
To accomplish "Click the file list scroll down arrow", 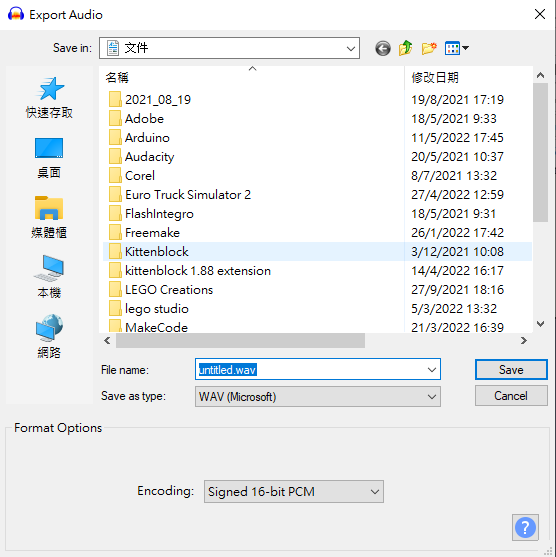I will tap(540, 324).
